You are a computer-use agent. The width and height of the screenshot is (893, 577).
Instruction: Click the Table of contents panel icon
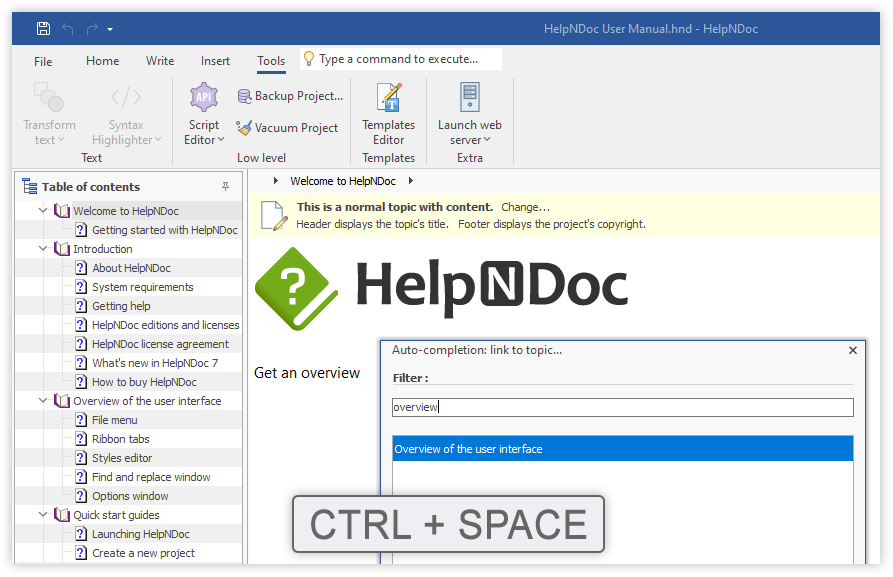point(30,186)
